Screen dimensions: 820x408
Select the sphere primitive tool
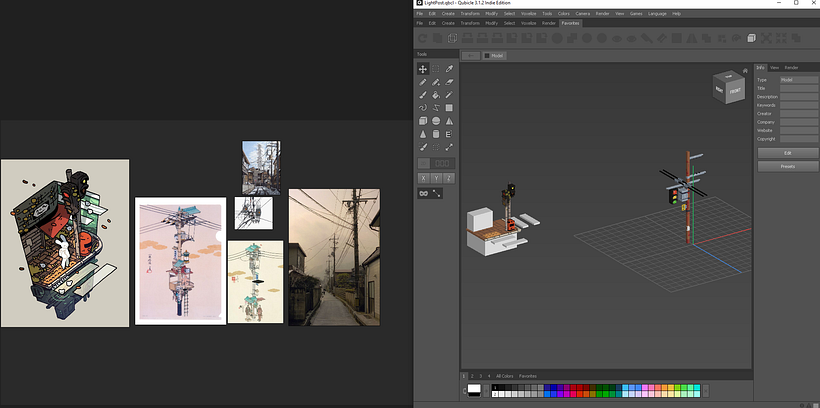click(436, 121)
